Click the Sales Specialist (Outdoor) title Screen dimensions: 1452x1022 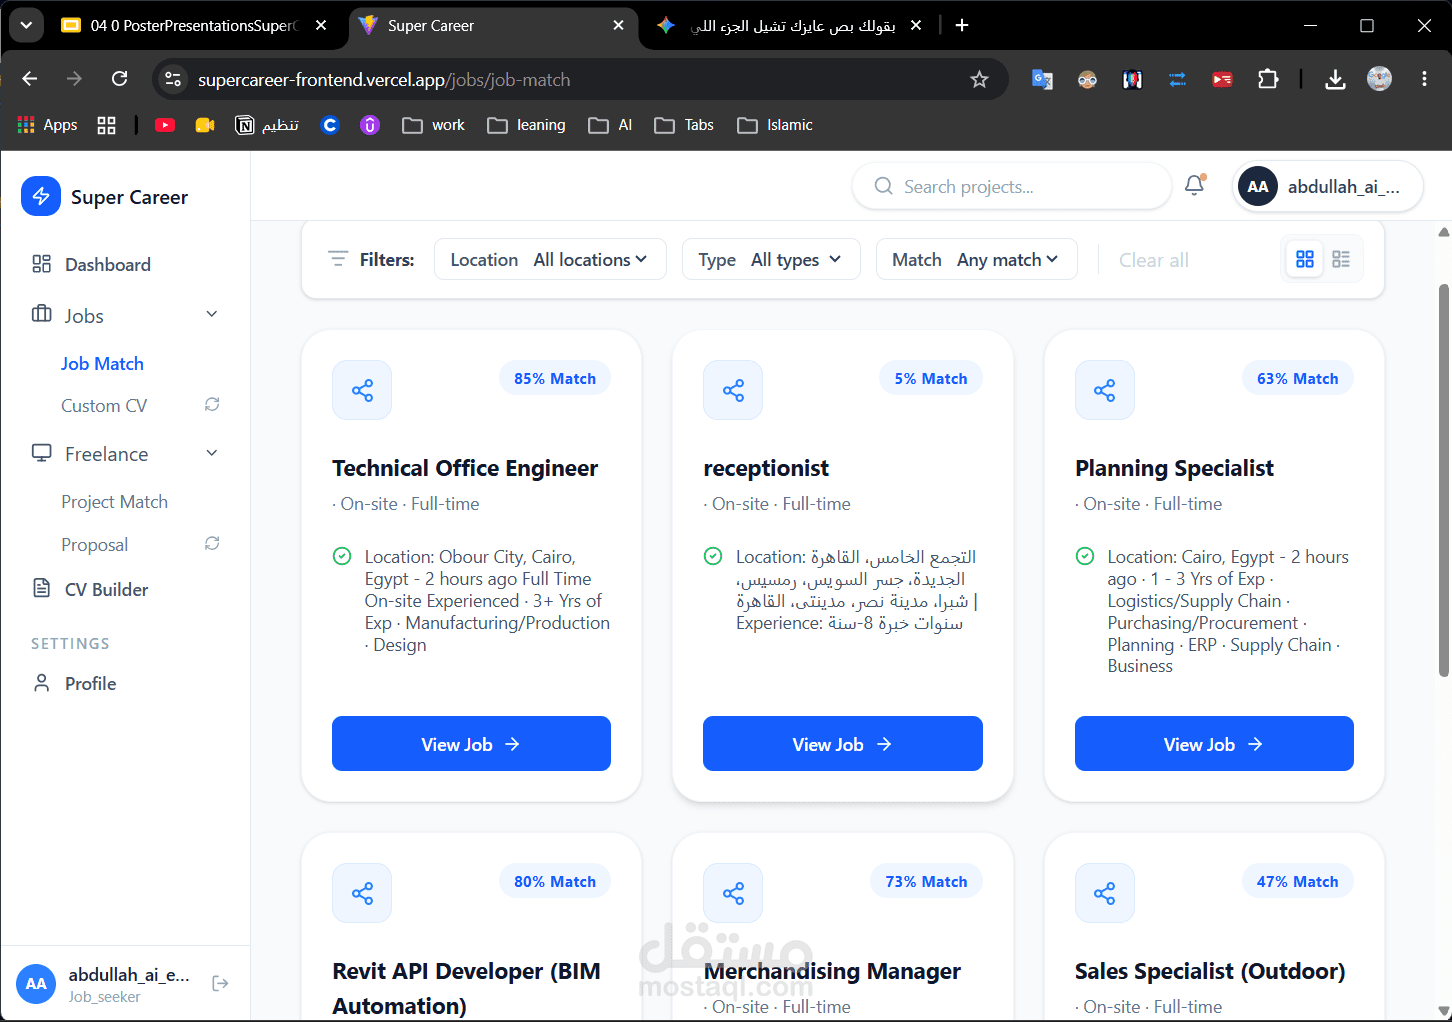1210,971
